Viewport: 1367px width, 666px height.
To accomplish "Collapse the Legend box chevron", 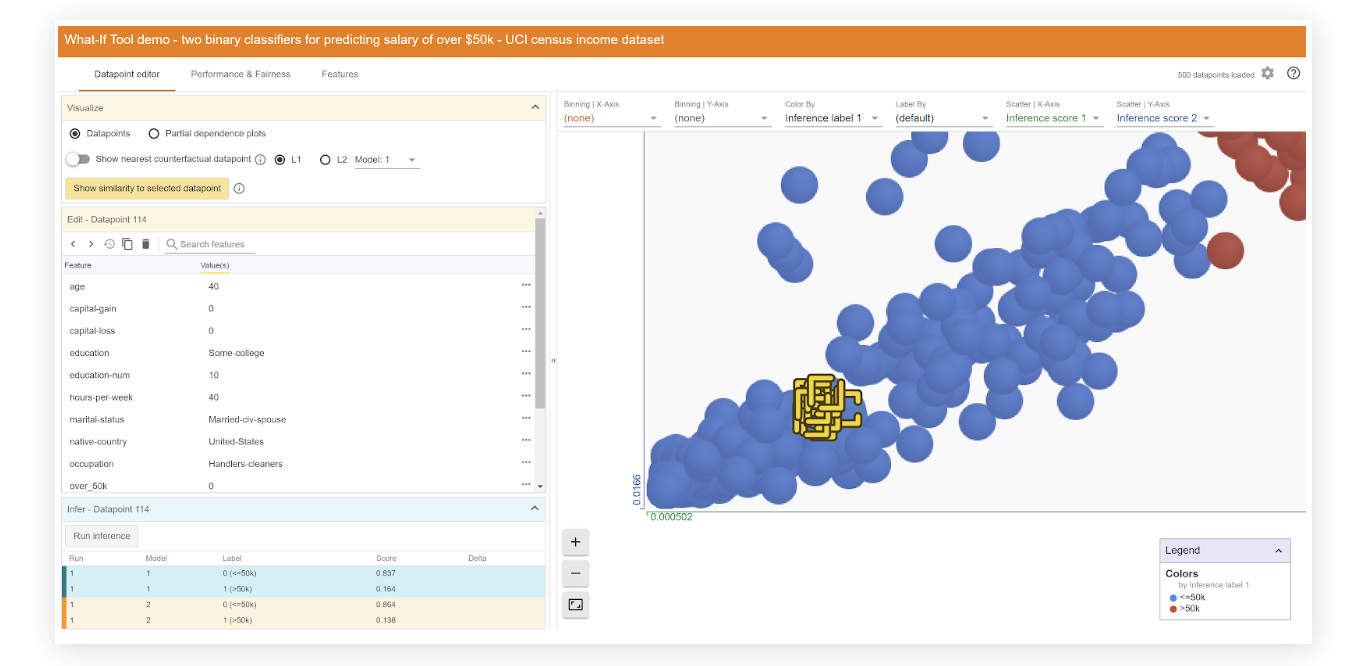I will (x=1277, y=550).
